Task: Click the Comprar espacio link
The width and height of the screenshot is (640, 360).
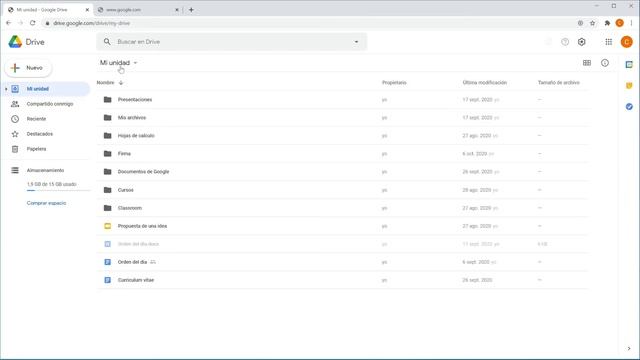Action: tap(46, 203)
